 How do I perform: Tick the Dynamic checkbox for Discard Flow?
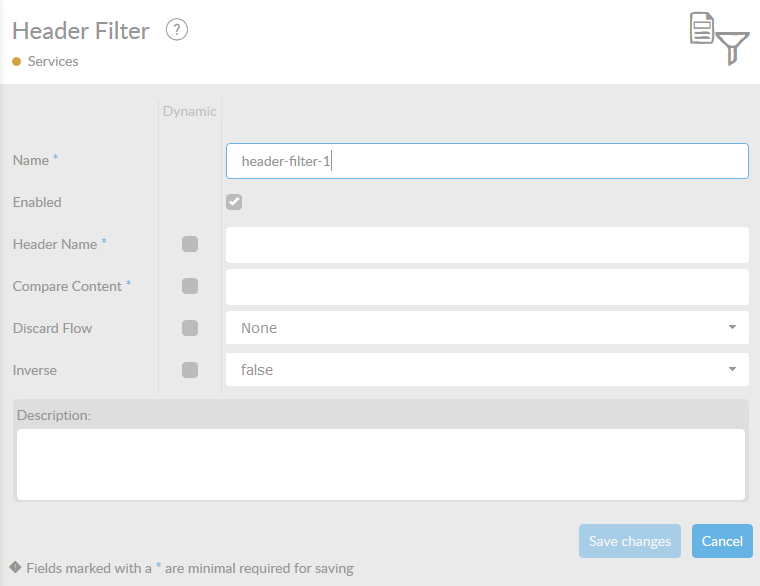point(190,328)
